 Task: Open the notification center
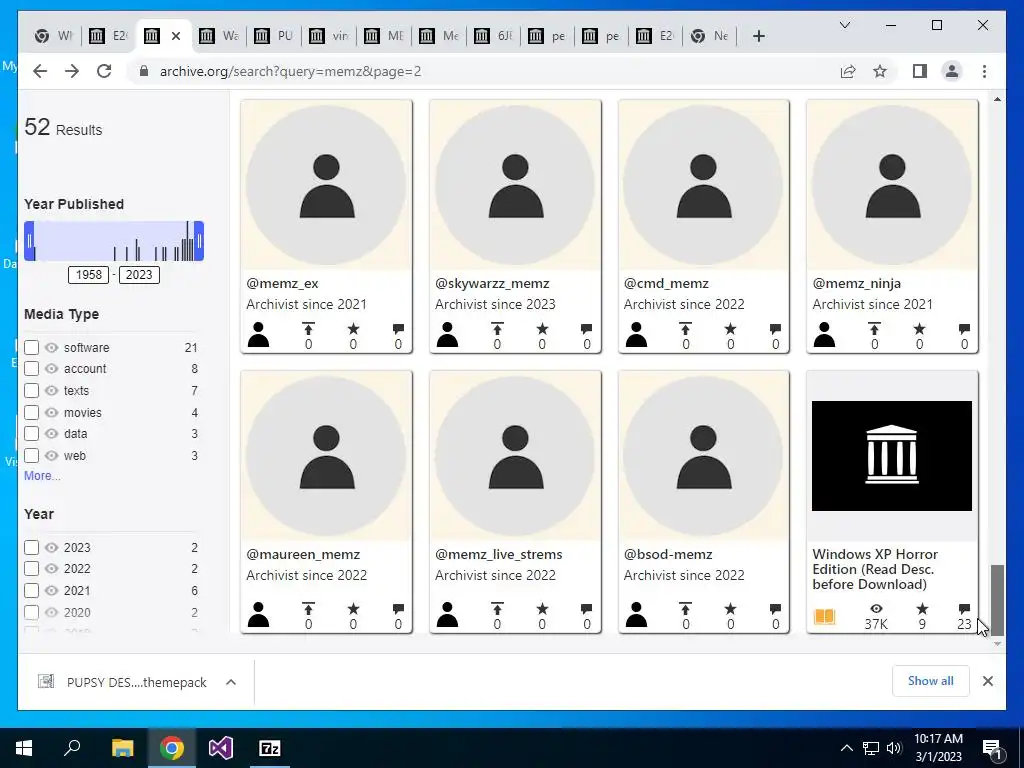coord(992,748)
